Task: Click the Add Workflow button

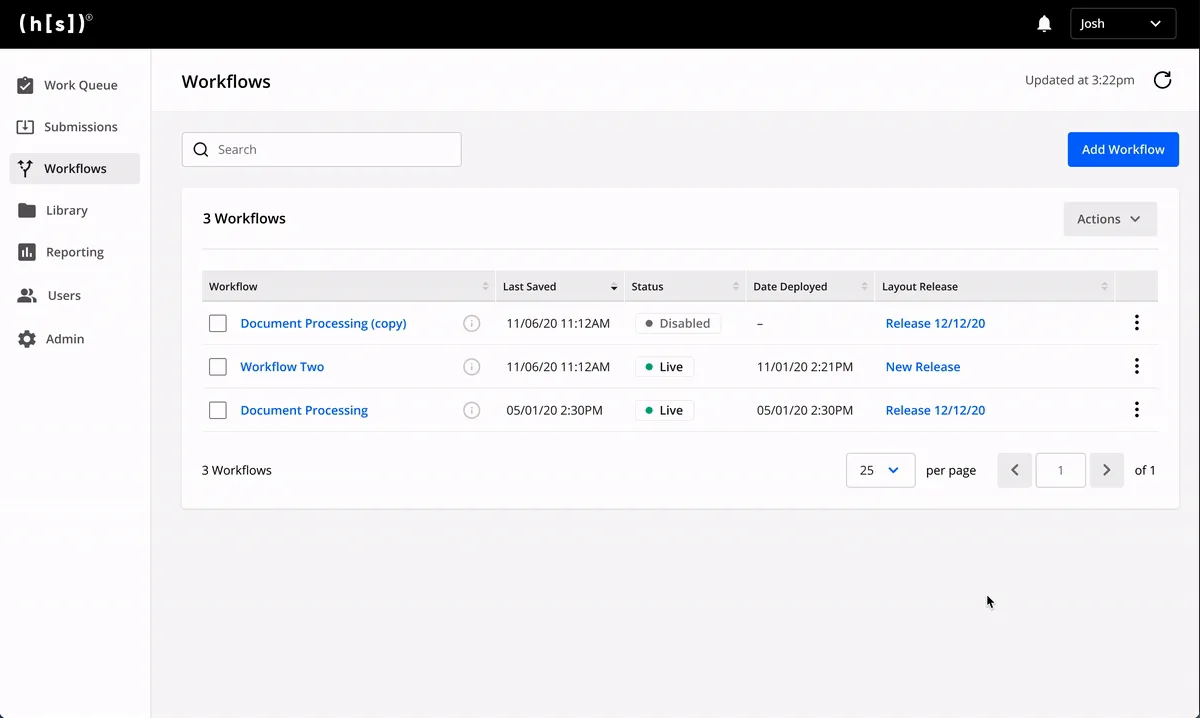Action: point(1122,150)
